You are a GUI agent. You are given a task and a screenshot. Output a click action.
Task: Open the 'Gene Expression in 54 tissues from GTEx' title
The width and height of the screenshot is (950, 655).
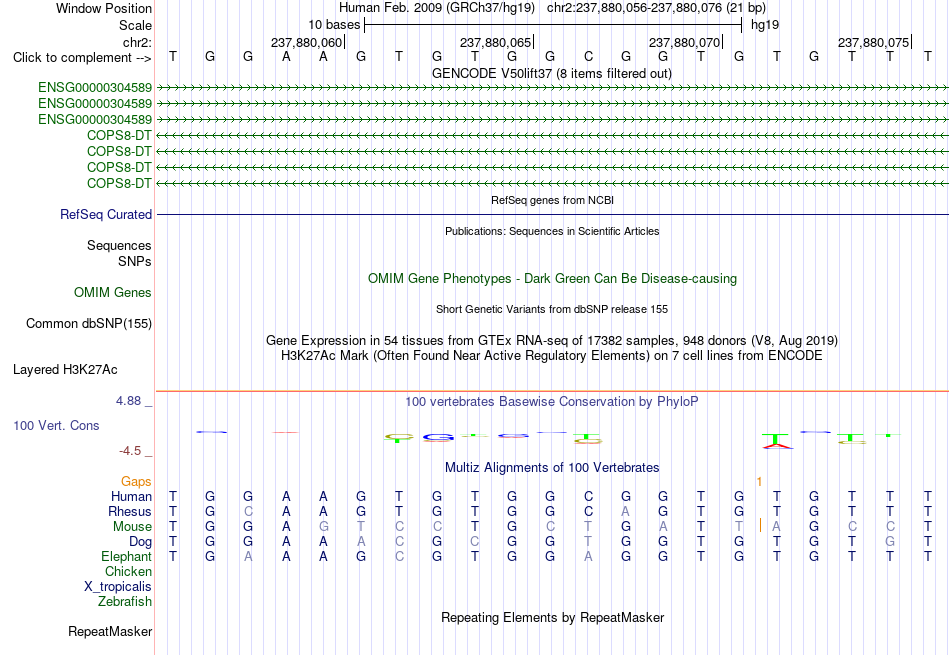(x=552, y=341)
